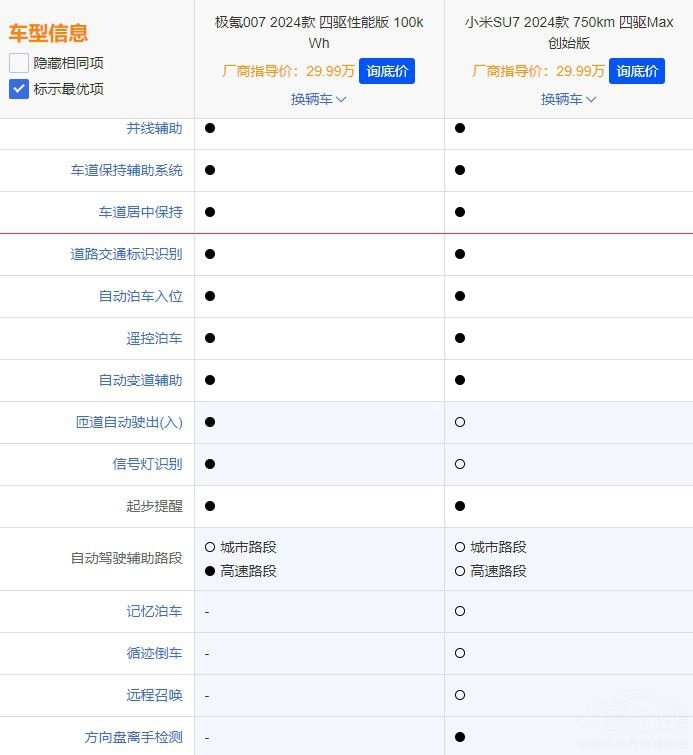Click 小米SU7 hollow circle beside 城市路段
693x755 pixels.
460,547
